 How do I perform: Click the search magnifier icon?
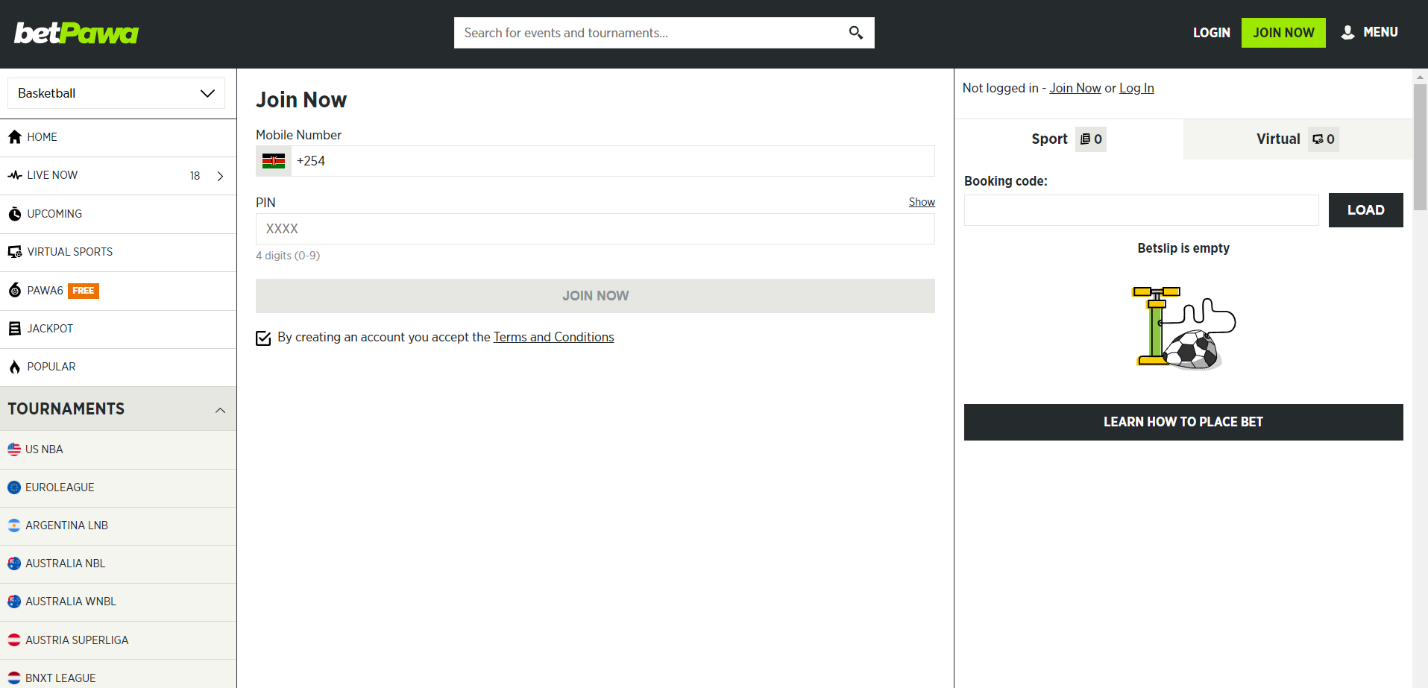point(855,33)
